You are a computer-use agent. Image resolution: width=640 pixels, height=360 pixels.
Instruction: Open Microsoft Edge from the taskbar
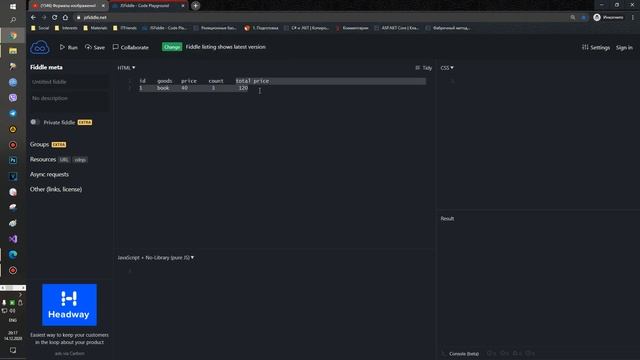tap(13, 255)
